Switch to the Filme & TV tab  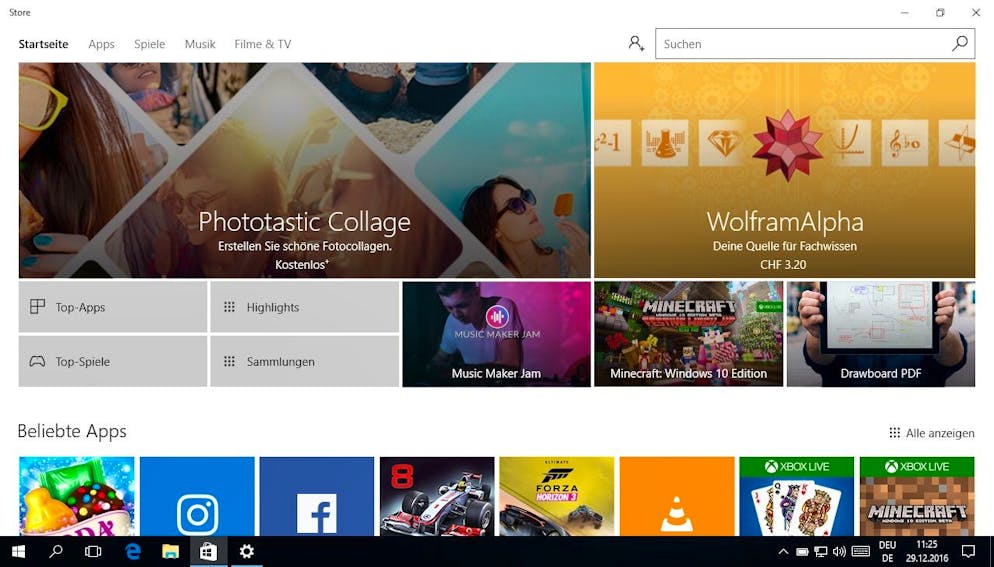tap(263, 44)
